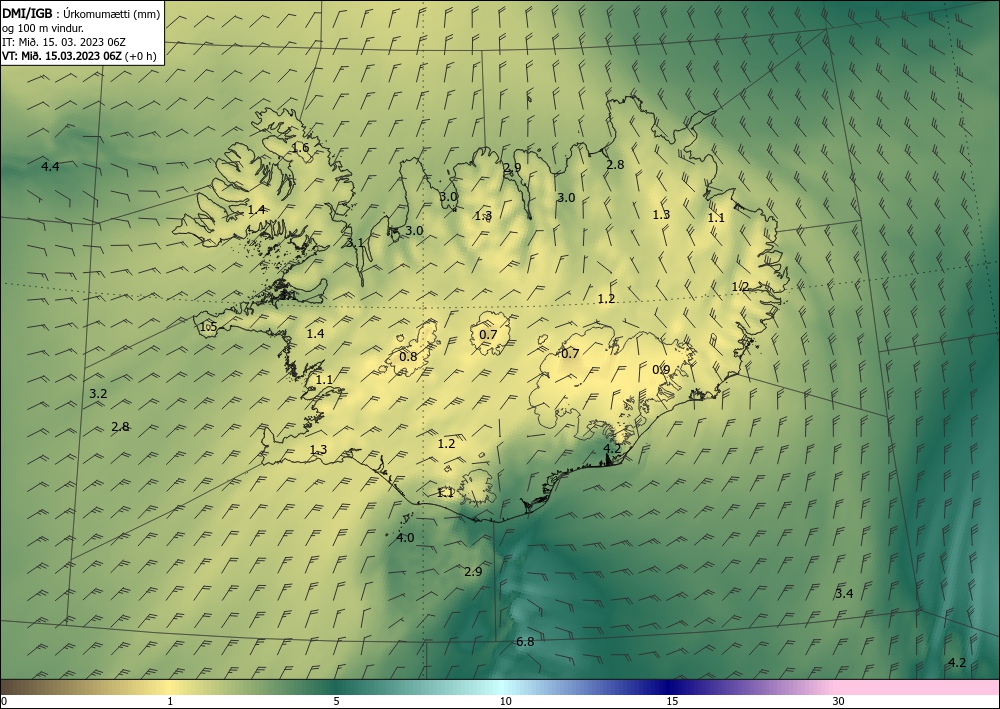Click the 0.9 value on eastern Vatnajökull

coord(661,370)
